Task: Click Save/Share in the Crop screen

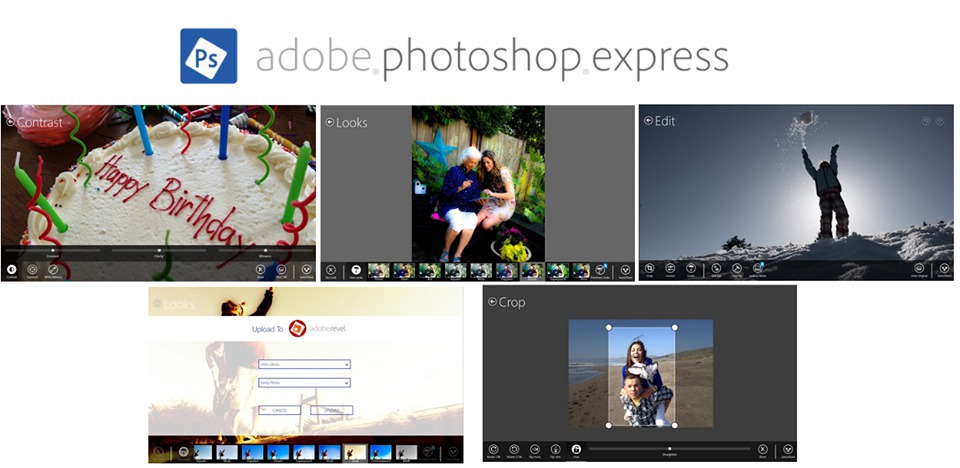Action: [x=788, y=449]
